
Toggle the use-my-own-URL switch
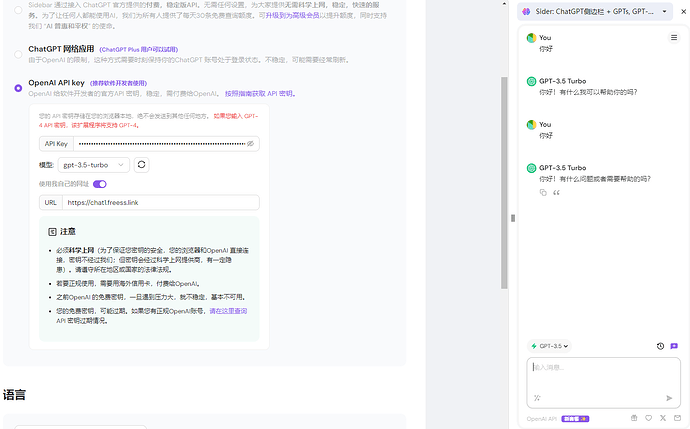coord(99,184)
